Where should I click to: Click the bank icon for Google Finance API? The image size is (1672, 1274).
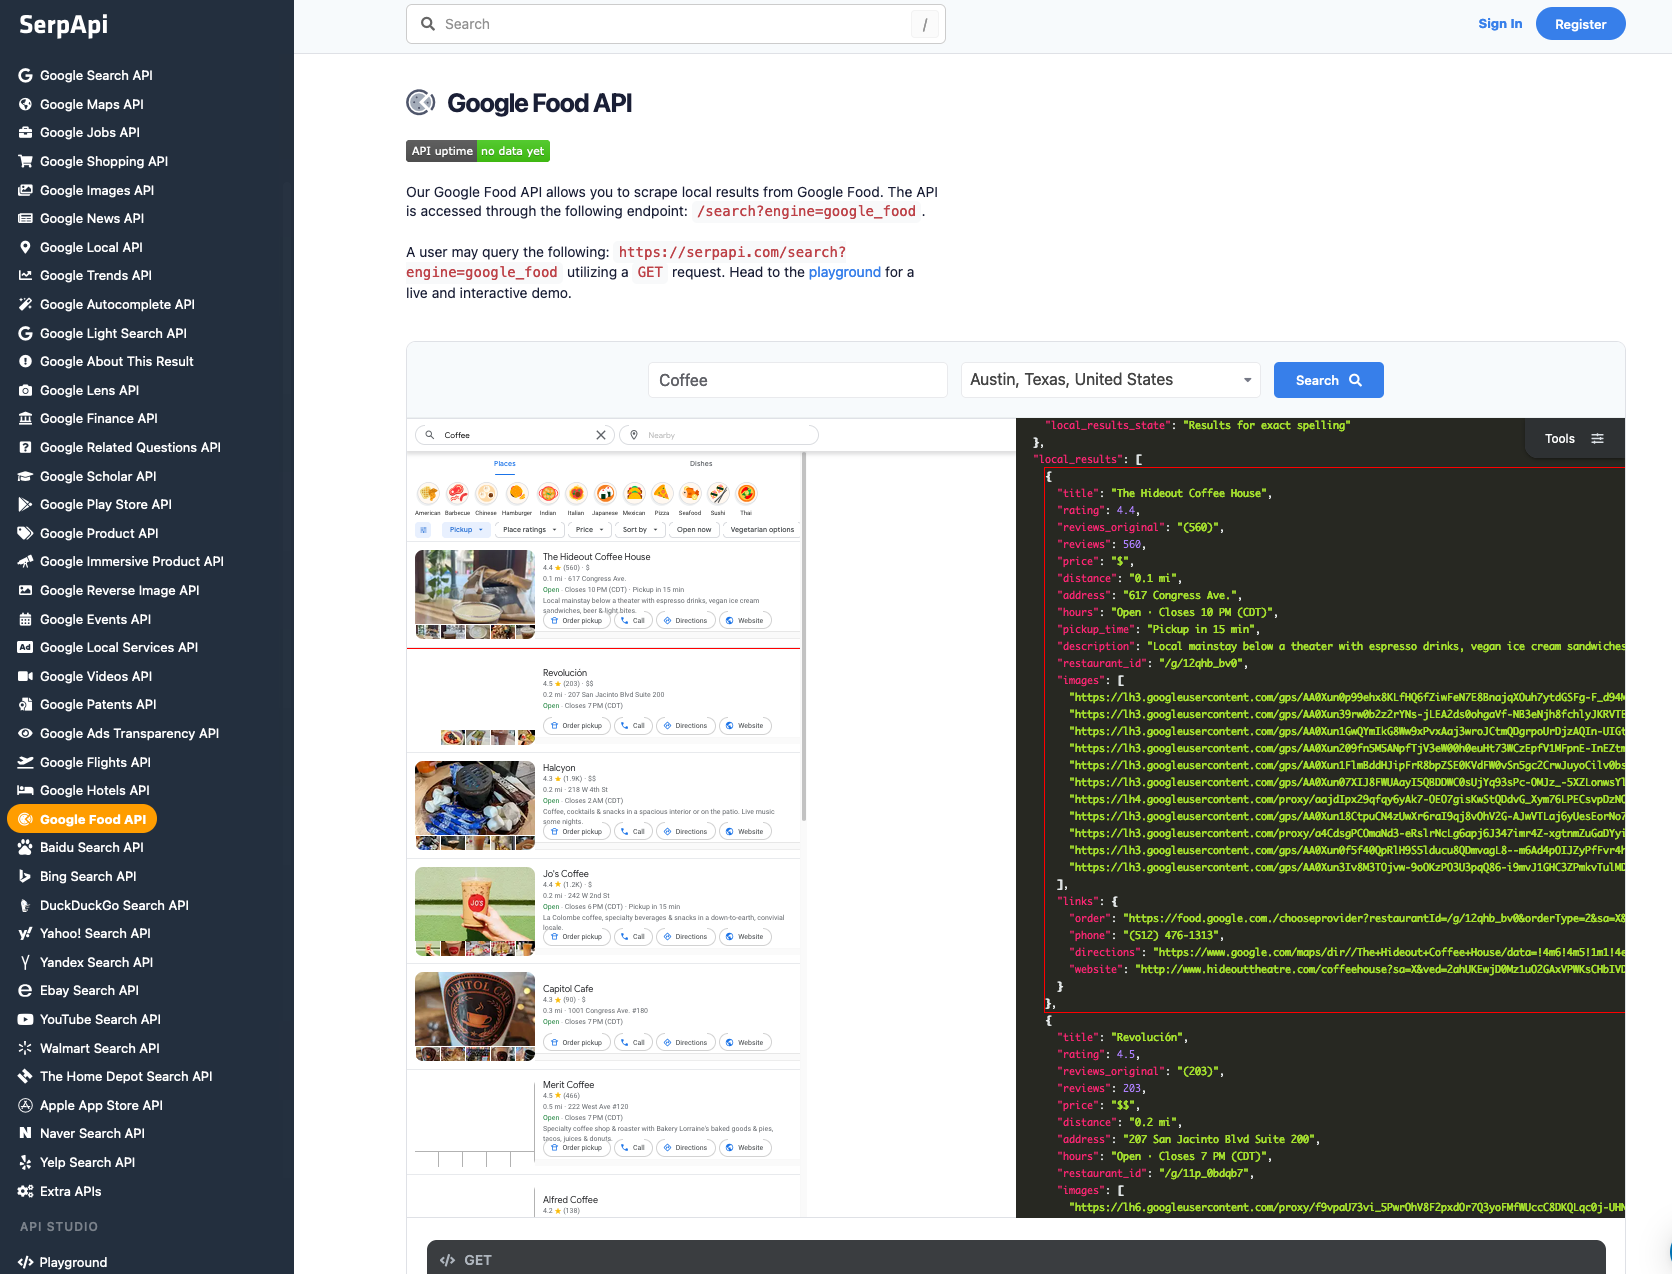pyautogui.click(x=26, y=418)
